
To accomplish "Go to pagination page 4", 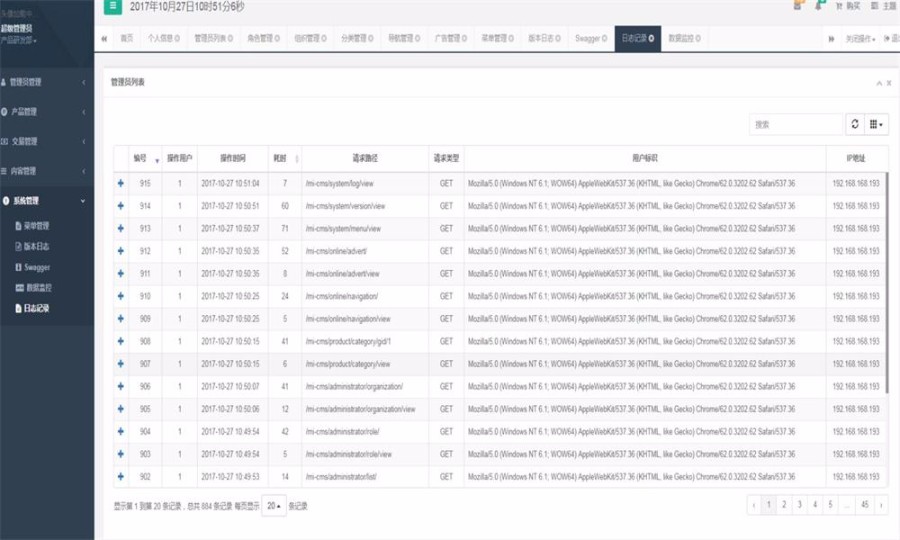I will [815, 505].
